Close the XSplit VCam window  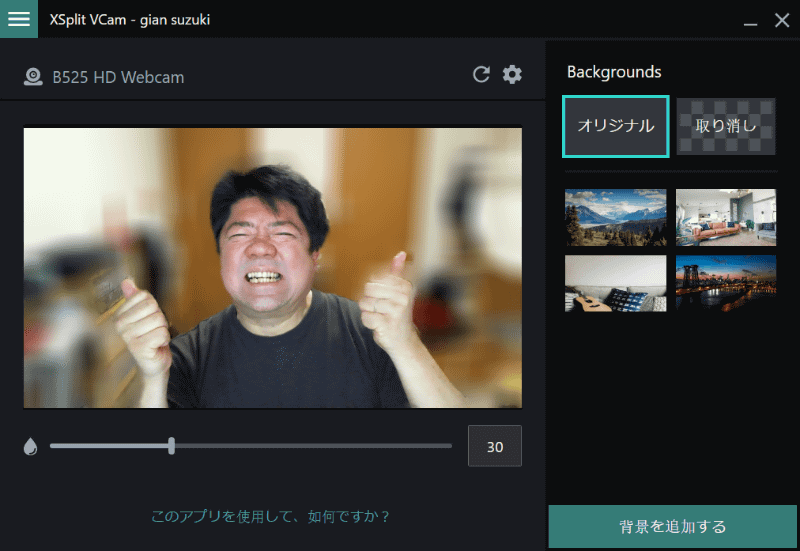click(782, 20)
